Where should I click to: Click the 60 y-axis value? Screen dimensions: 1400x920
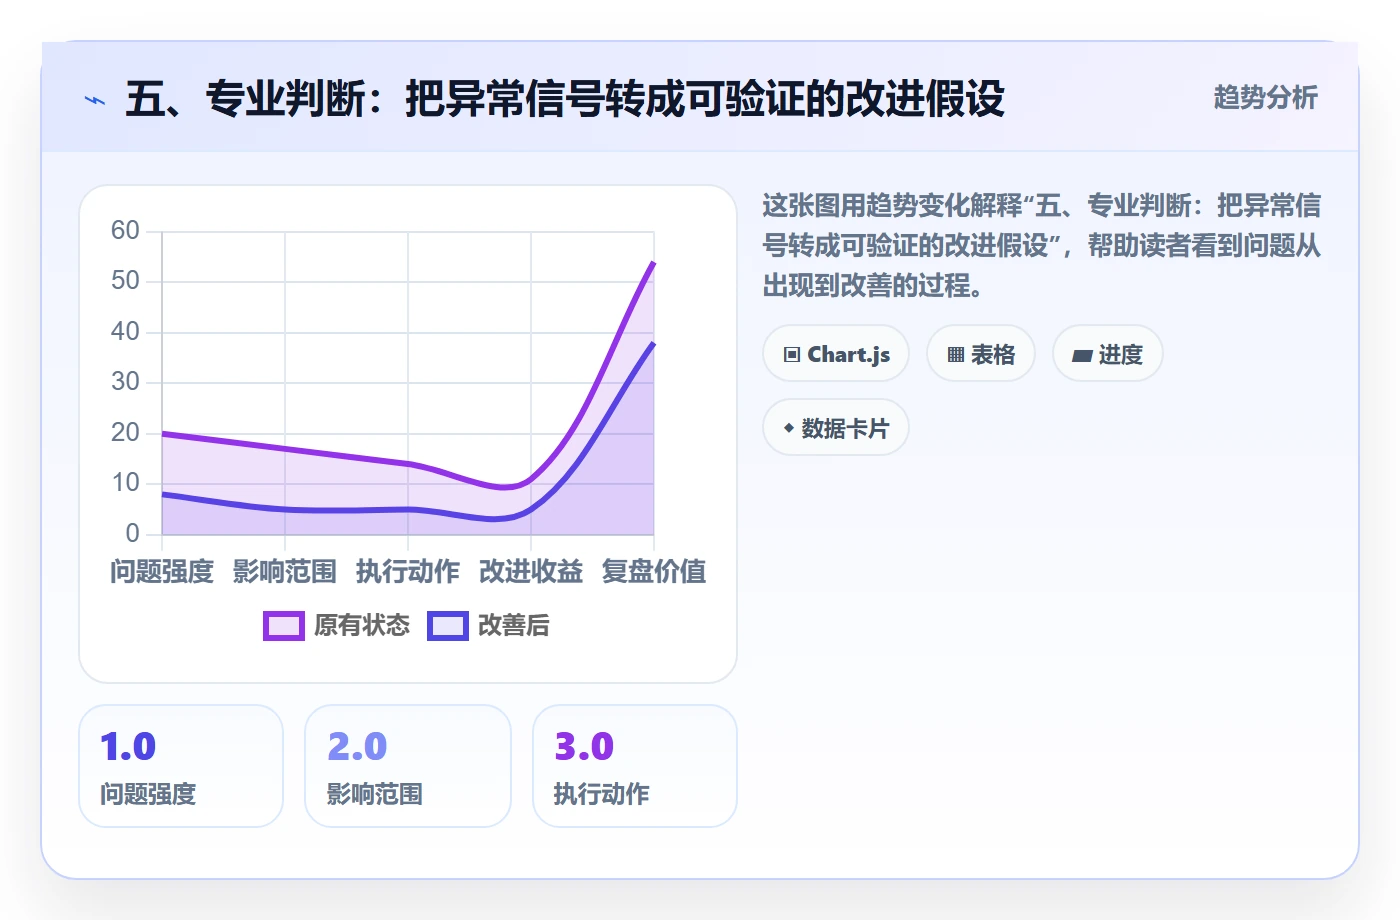[x=125, y=231]
